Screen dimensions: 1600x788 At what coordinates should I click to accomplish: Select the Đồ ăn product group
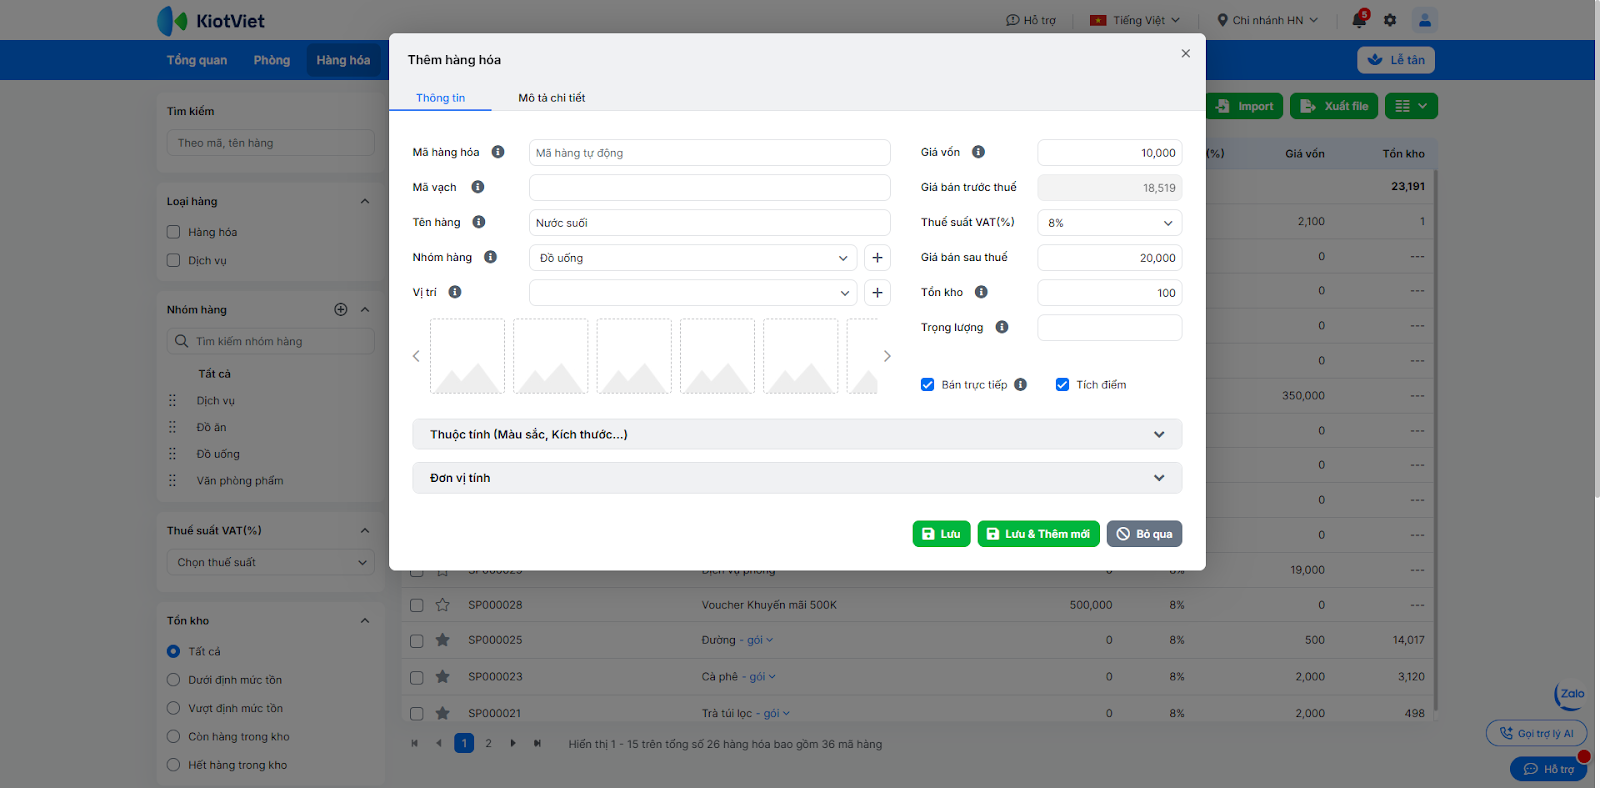[x=211, y=427]
